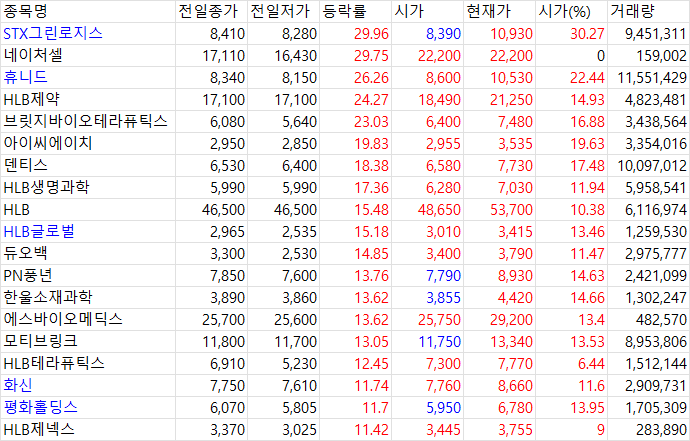Viewport: 690px width, 441px height.
Task: Click 시가 value 18,490
Action: click(439, 100)
